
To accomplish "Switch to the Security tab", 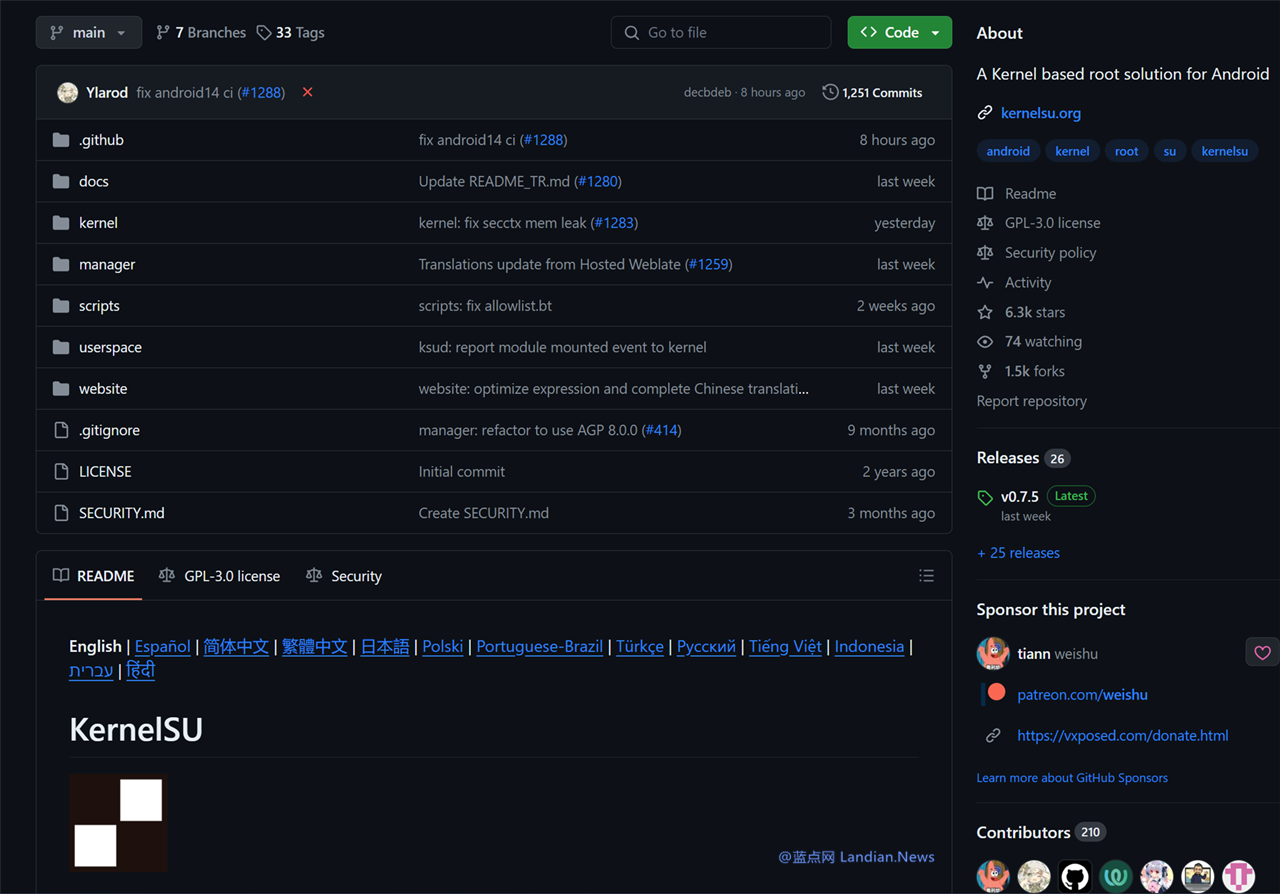I will tap(344, 576).
